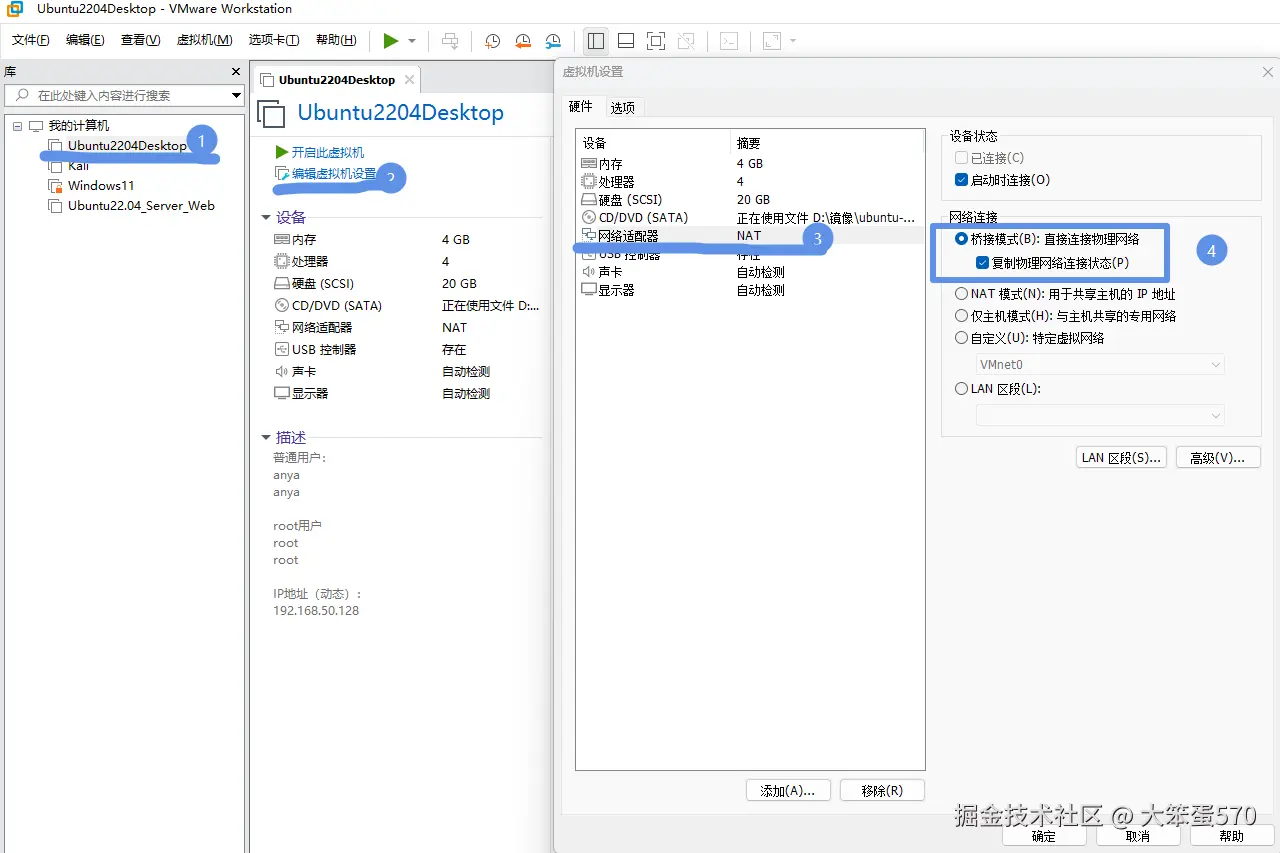Toggle the 启动时连接(O) checkbox

pyautogui.click(x=961, y=180)
